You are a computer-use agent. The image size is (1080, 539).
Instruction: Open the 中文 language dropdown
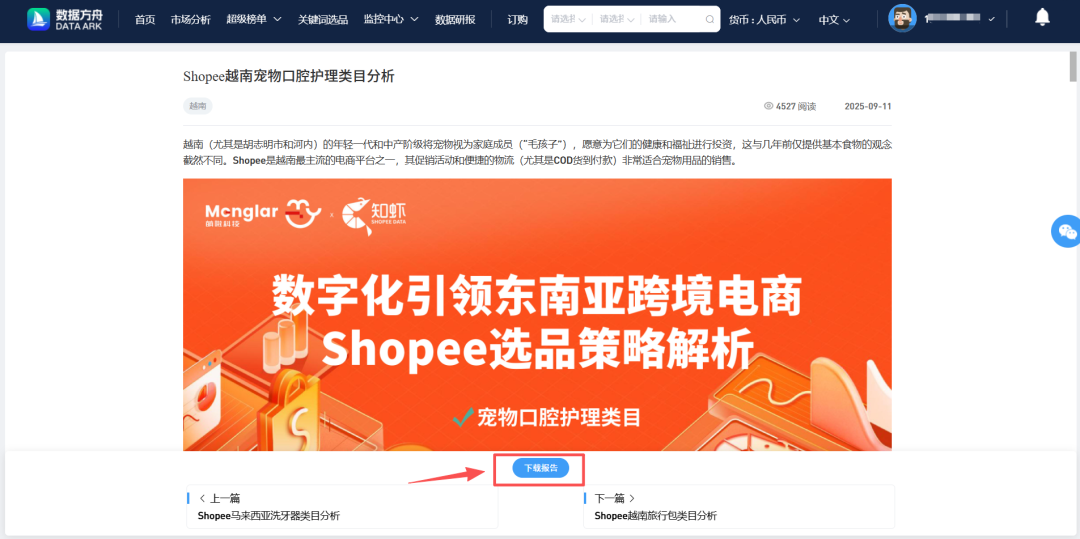pos(833,19)
